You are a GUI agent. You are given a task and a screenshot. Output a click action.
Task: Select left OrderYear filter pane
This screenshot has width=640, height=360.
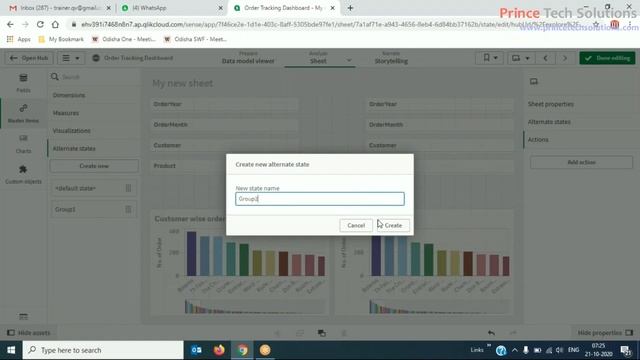[225, 104]
